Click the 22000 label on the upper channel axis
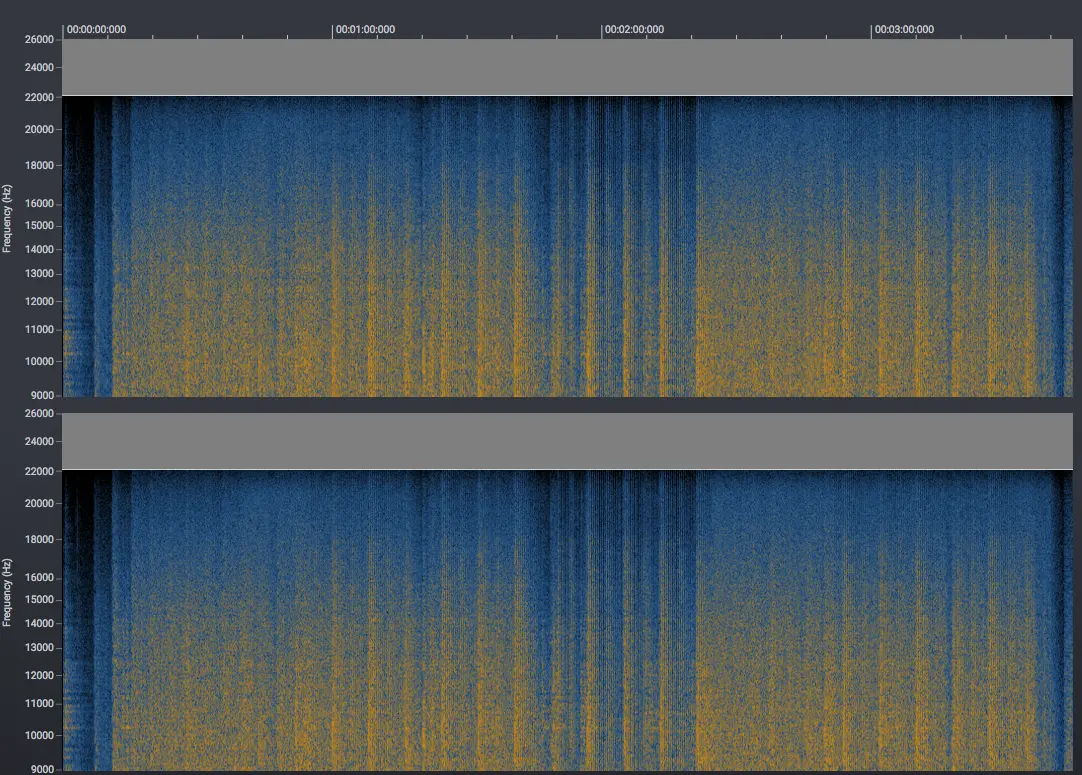This screenshot has width=1082, height=775. (40, 97)
